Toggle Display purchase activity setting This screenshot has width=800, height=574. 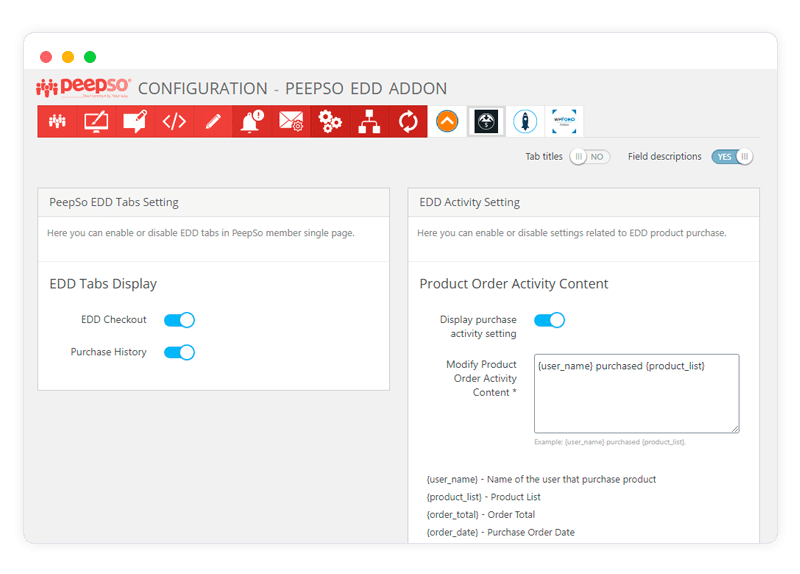pos(549,320)
